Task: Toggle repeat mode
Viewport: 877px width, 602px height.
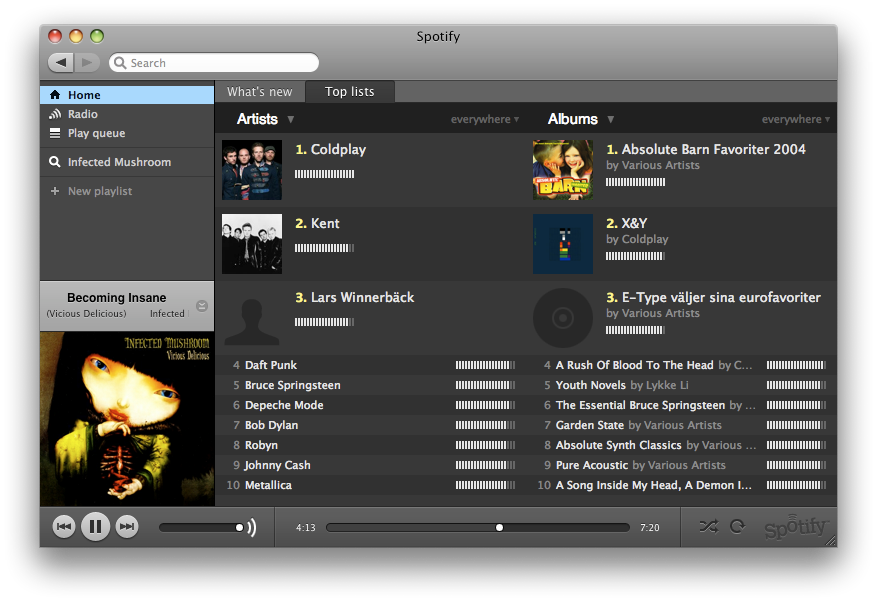Action: coord(738,526)
